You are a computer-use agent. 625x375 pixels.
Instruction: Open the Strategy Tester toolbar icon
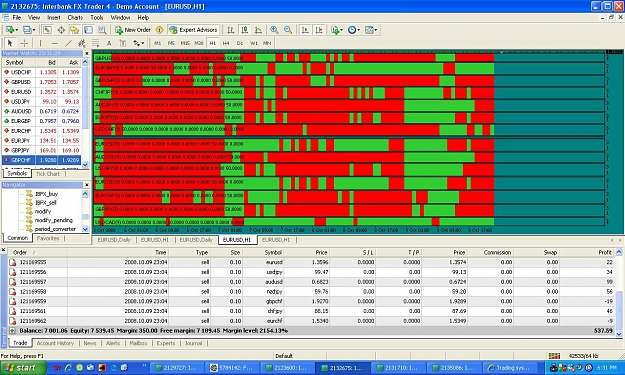[x=102, y=30]
